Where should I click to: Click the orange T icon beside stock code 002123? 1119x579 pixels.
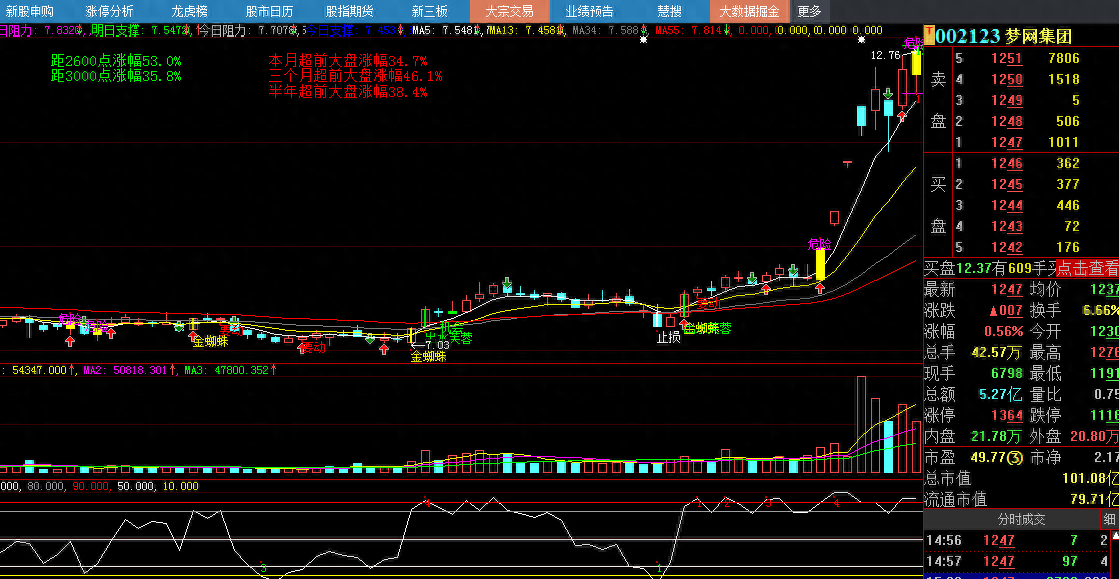tap(929, 37)
